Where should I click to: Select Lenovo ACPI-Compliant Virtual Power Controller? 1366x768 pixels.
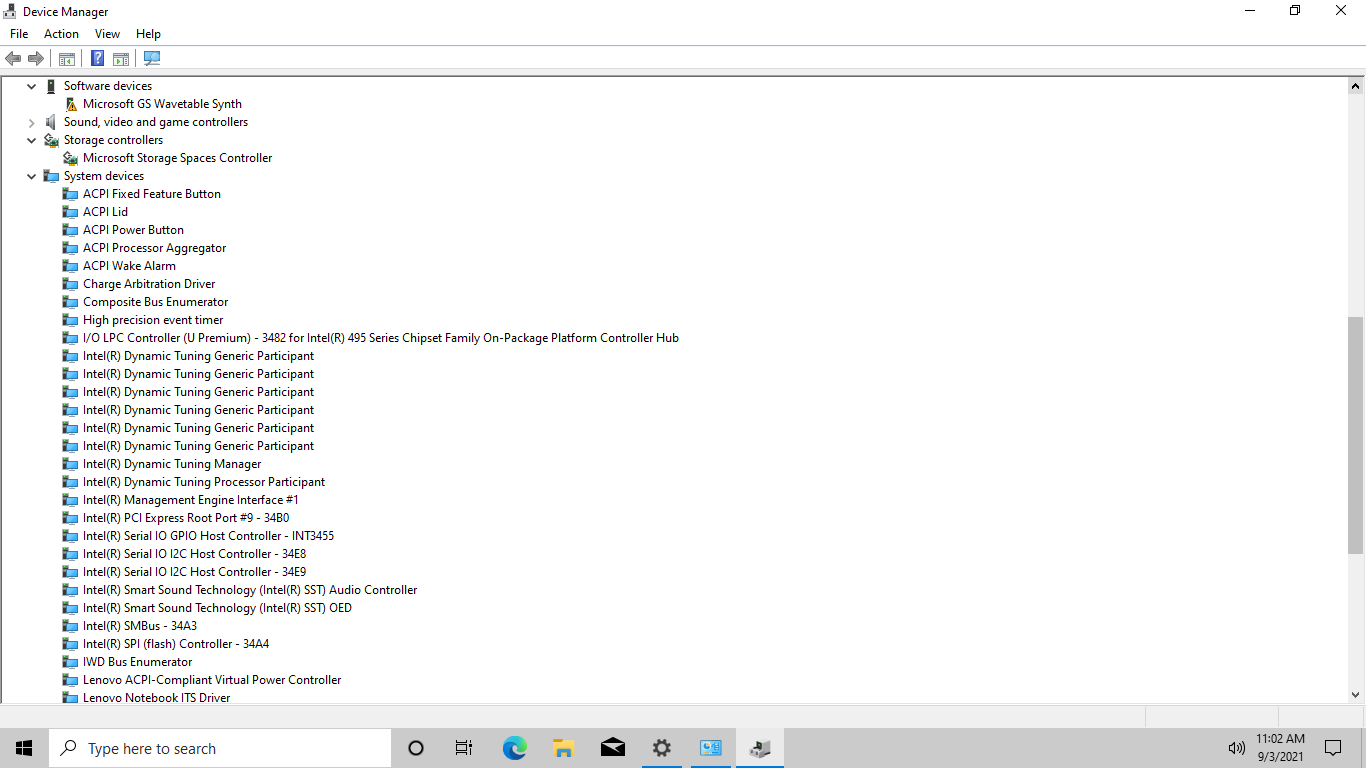(212, 680)
